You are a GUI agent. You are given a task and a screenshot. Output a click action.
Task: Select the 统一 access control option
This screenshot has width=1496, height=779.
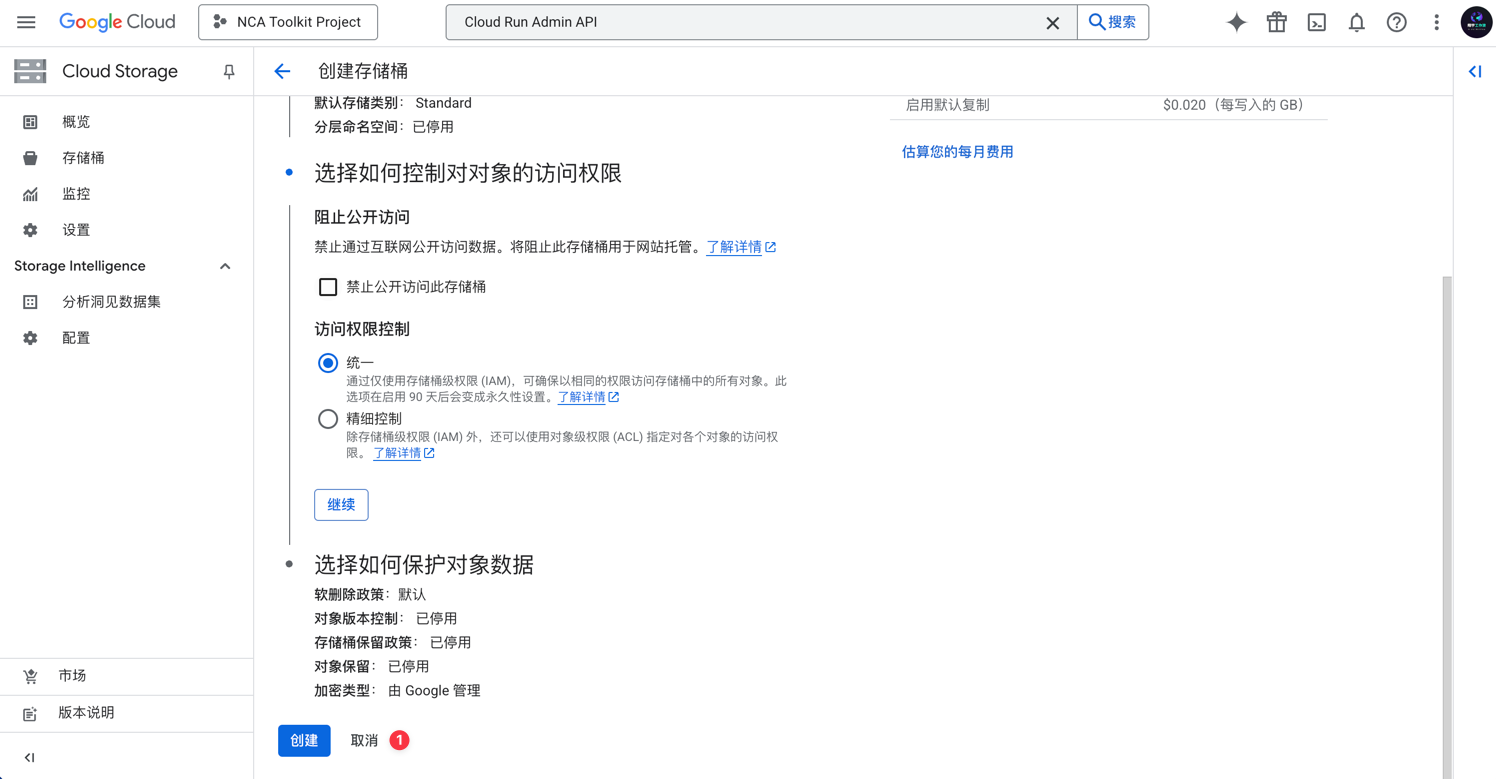click(327, 362)
